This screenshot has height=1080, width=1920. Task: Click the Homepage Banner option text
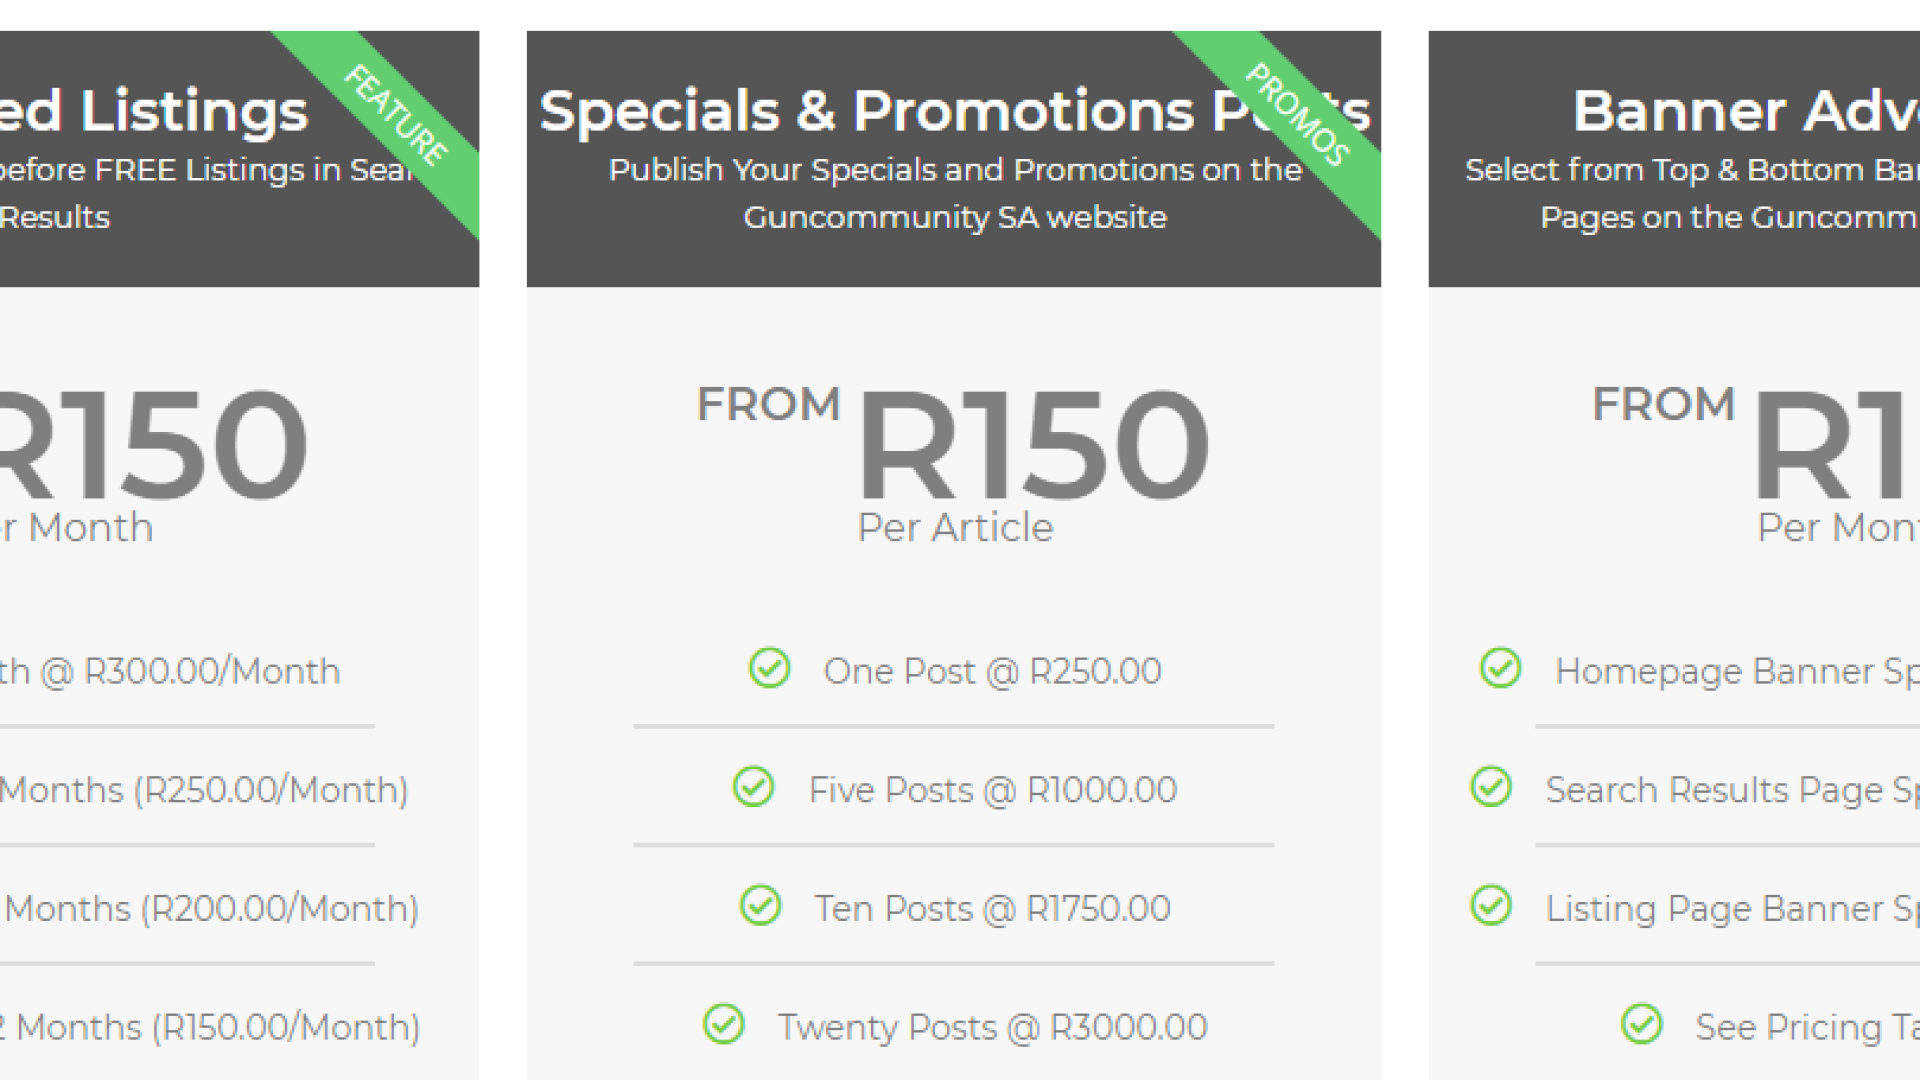(x=1737, y=671)
